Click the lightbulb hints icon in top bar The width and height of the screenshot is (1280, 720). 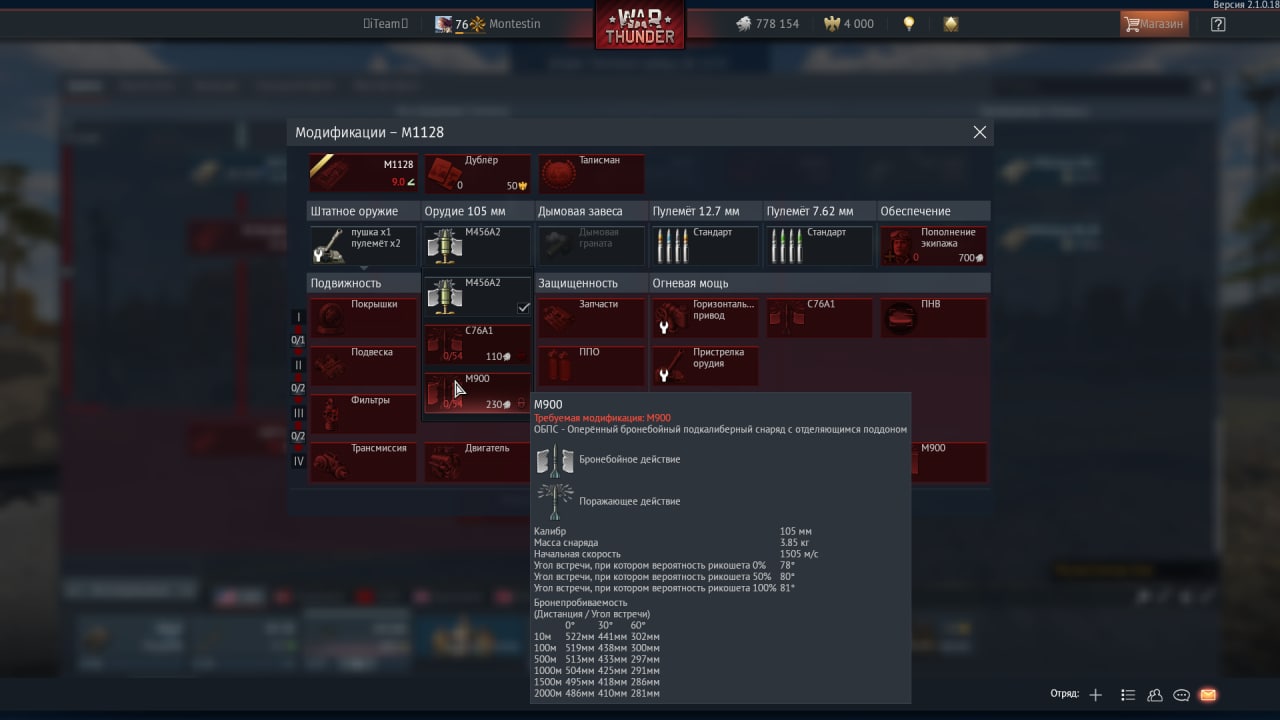(908, 24)
